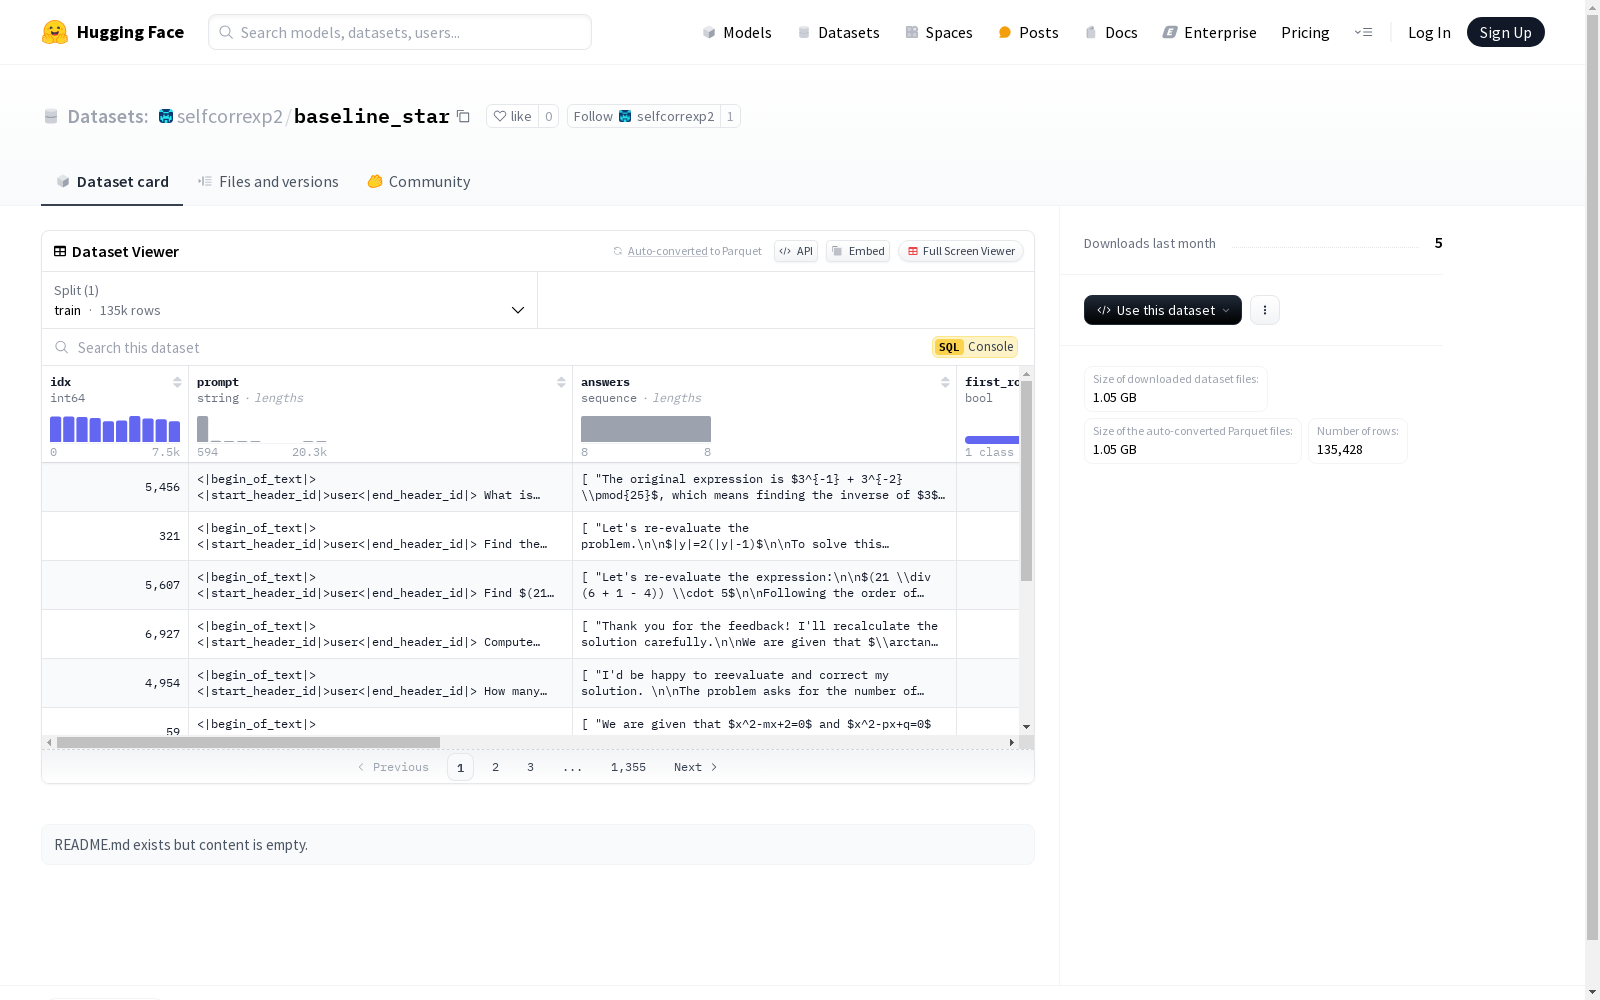Open the Pricing page
The width and height of the screenshot is (1600, 1000).
[1305, 32]
